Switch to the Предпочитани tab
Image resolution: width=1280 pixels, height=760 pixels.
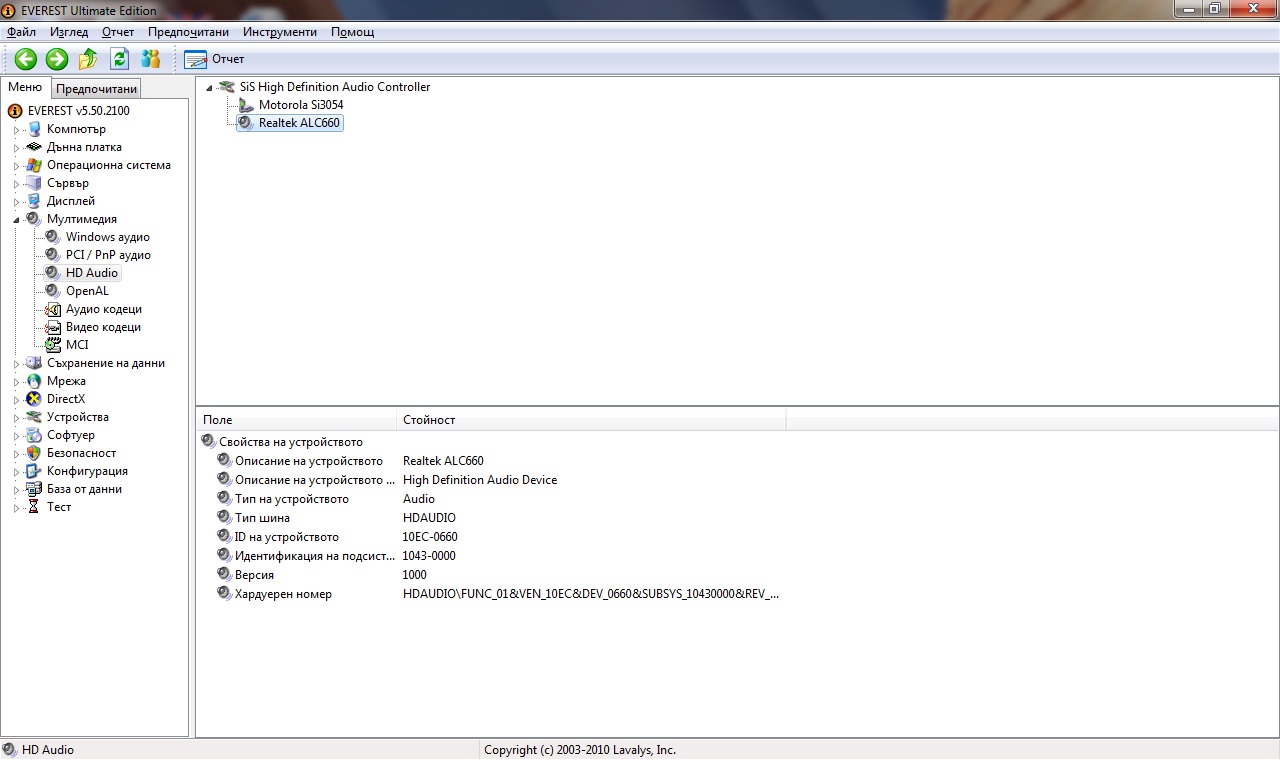(96, 89)
